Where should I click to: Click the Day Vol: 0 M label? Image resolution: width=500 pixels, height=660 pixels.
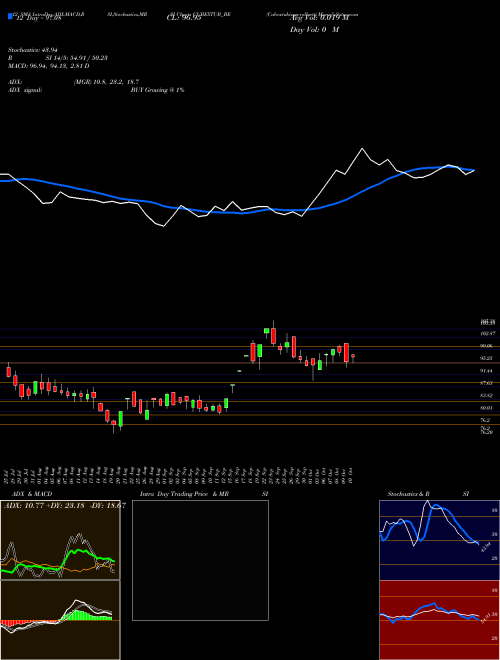click(314, 29)
